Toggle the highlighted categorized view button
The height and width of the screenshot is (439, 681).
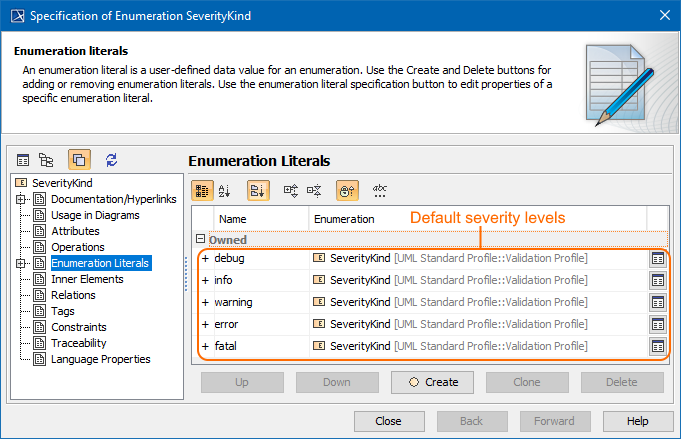(201, 190)
